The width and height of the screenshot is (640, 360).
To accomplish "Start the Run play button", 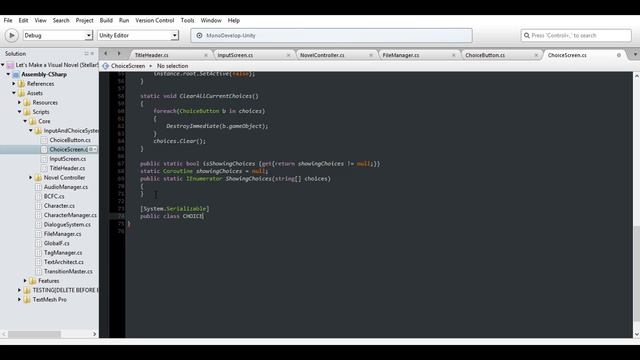I will tap(12, 36).
